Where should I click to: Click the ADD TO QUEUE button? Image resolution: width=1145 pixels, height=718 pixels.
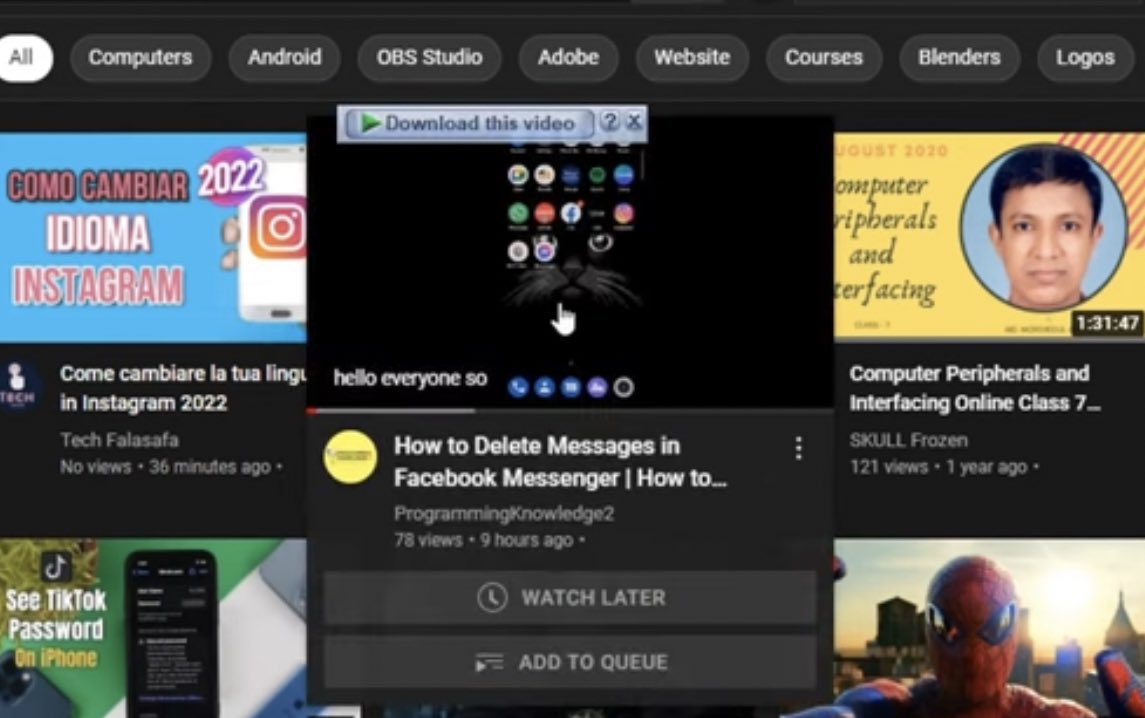[570, 662]
